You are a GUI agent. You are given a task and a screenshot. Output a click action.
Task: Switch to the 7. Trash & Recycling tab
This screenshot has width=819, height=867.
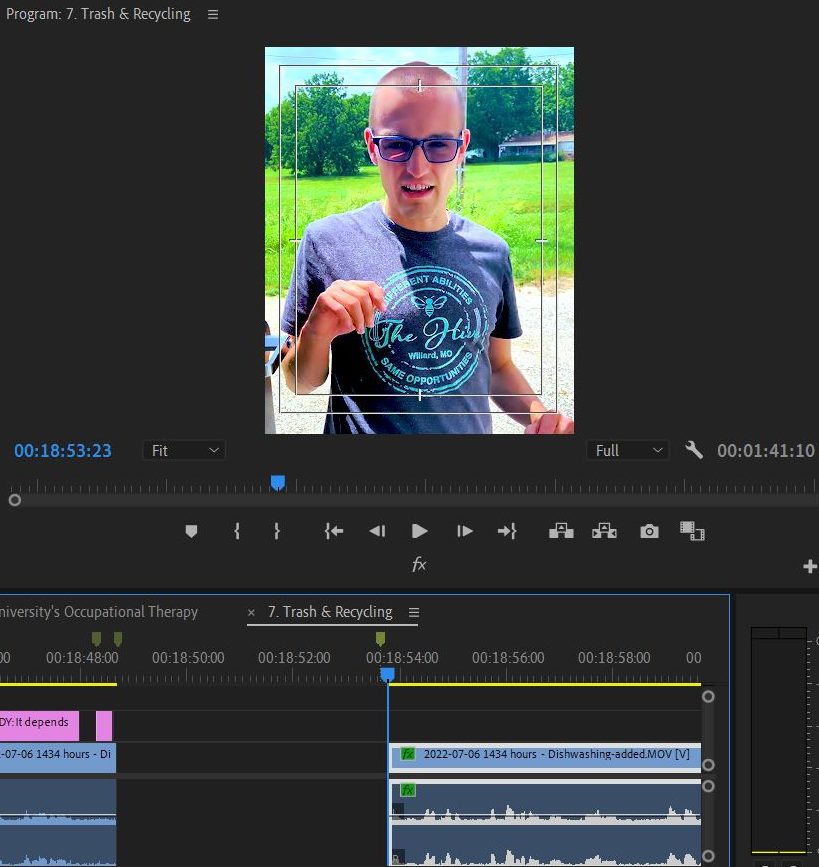pyautogui.click(x=330, y=612)
